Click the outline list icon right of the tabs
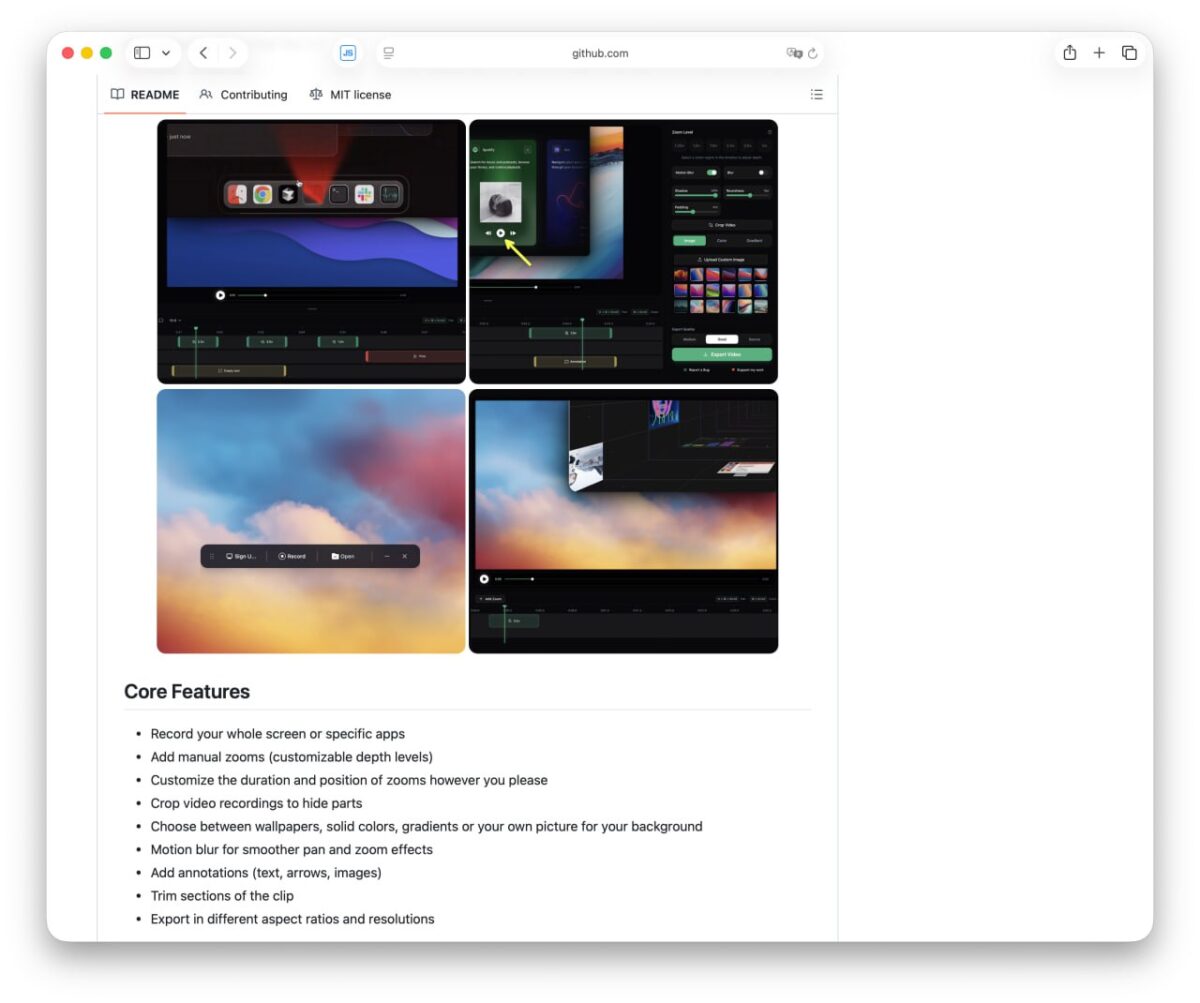1200x1003 pixels. [x=816, y=94]
